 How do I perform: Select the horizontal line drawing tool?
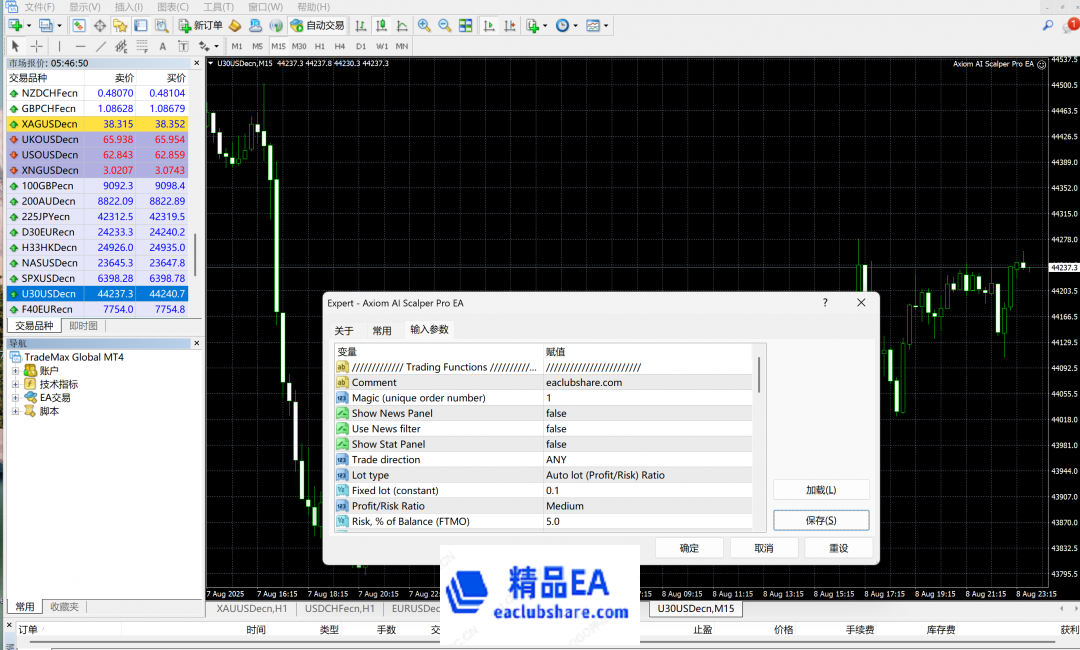click(80, 46)
